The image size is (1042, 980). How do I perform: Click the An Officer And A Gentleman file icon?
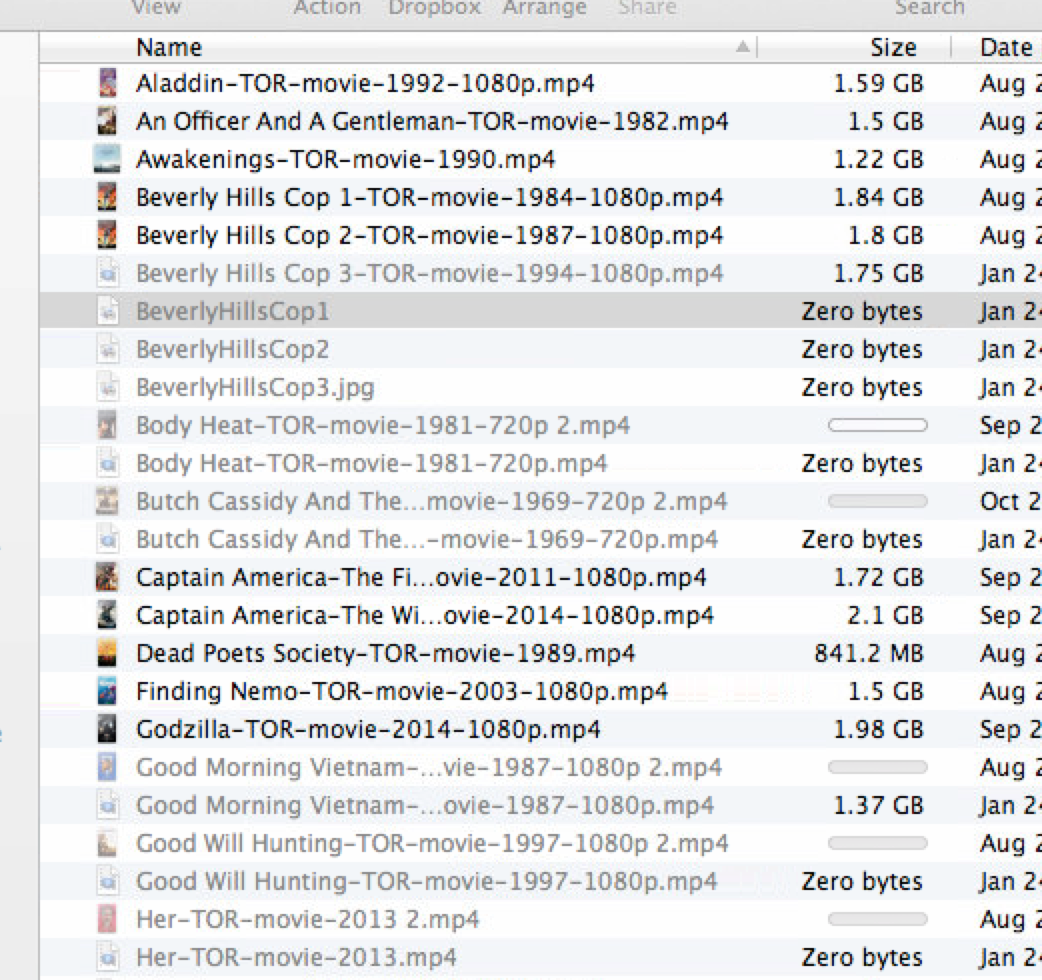point(108,121)
